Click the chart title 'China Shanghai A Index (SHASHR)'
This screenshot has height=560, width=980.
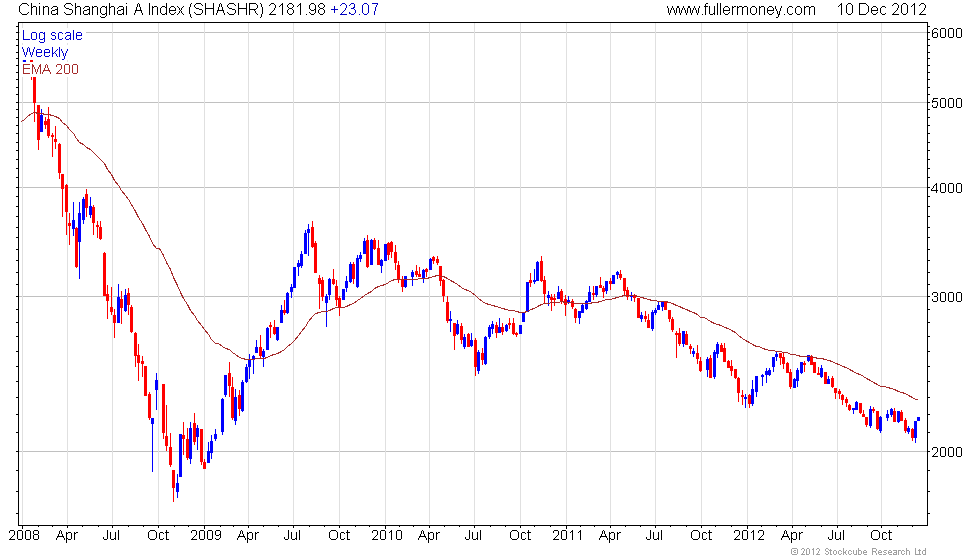tap(141, 10)
